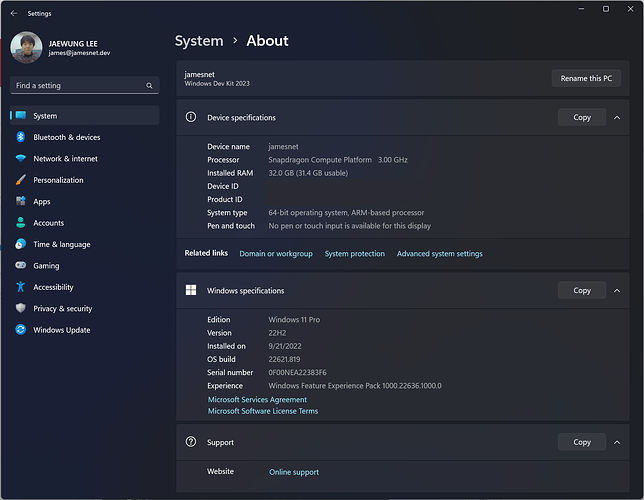Select the No pen or touch input text

[350, 226]
